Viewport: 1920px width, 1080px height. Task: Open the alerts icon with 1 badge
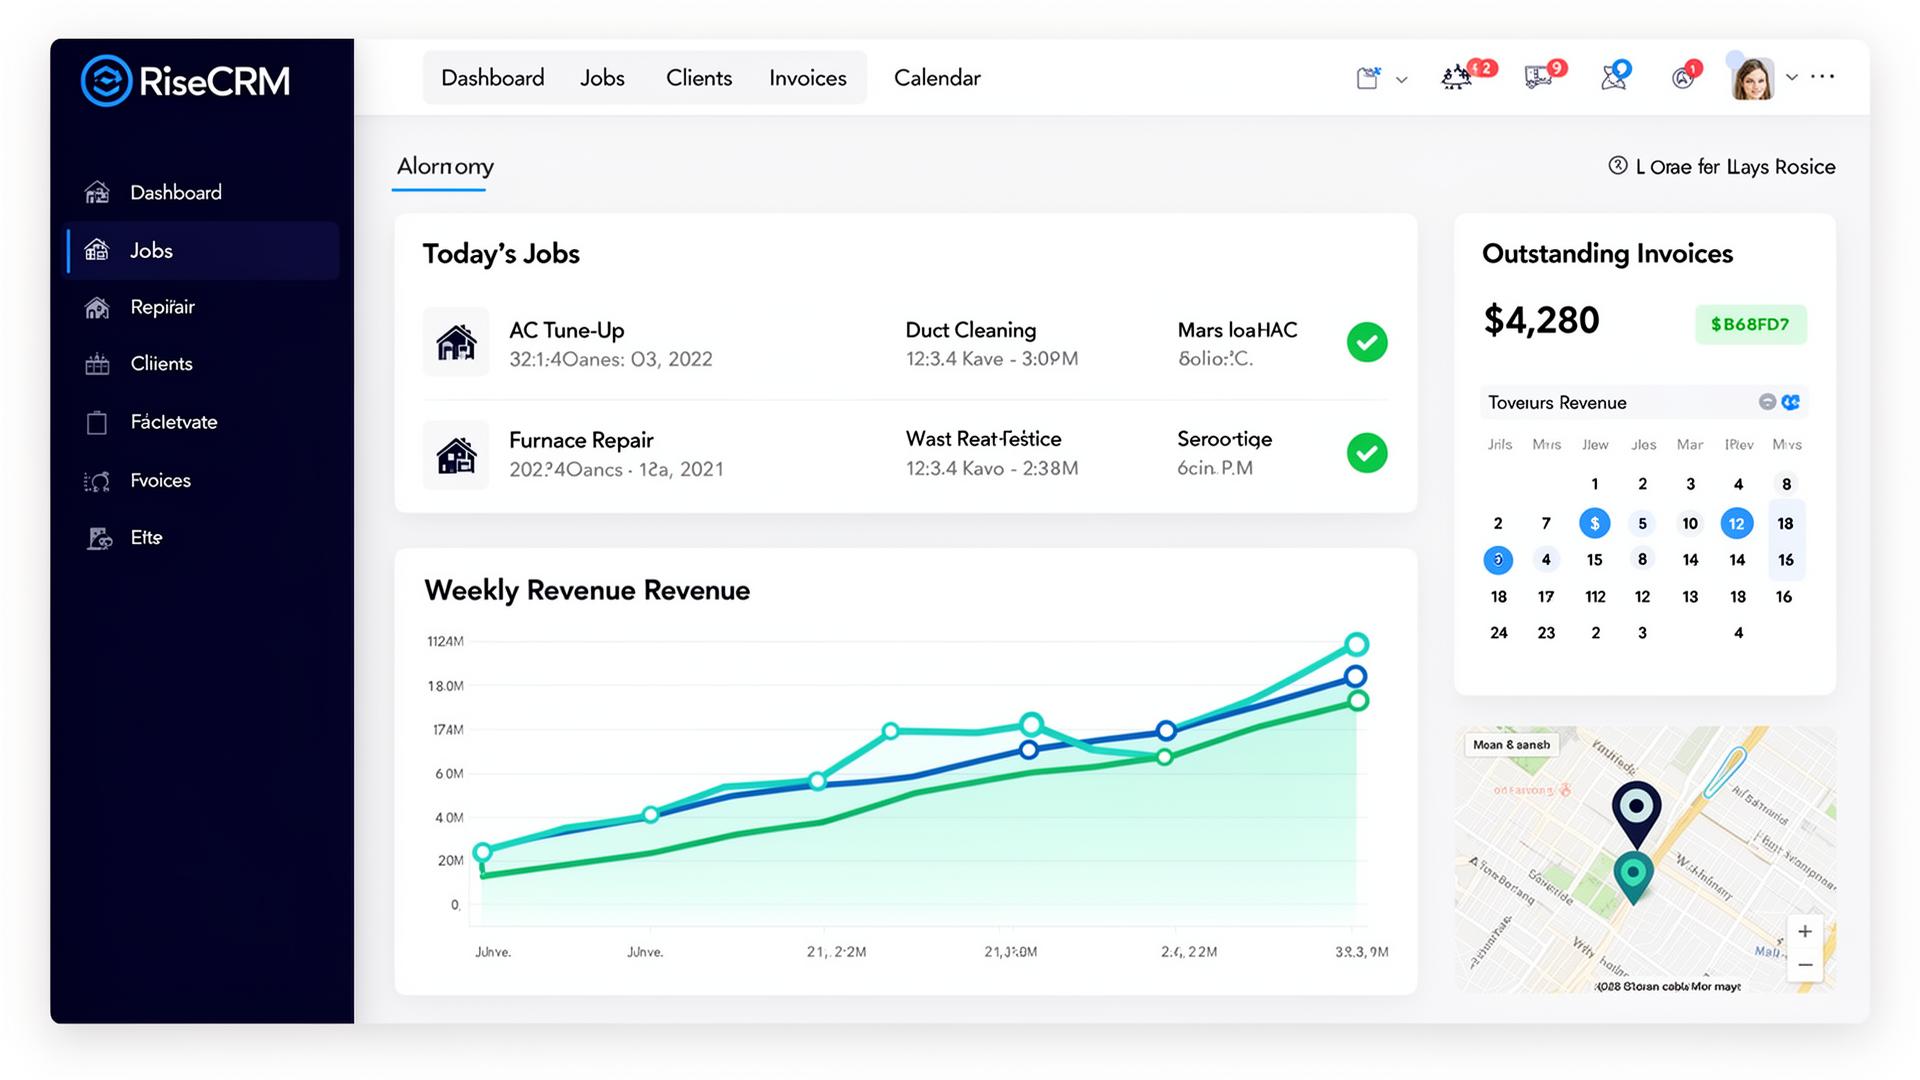tap(1682, 77)
